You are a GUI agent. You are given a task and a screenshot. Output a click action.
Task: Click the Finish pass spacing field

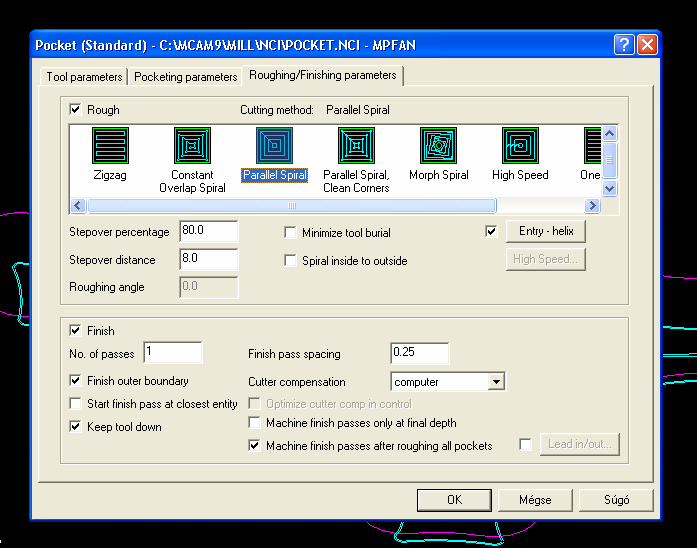point(420,353)
